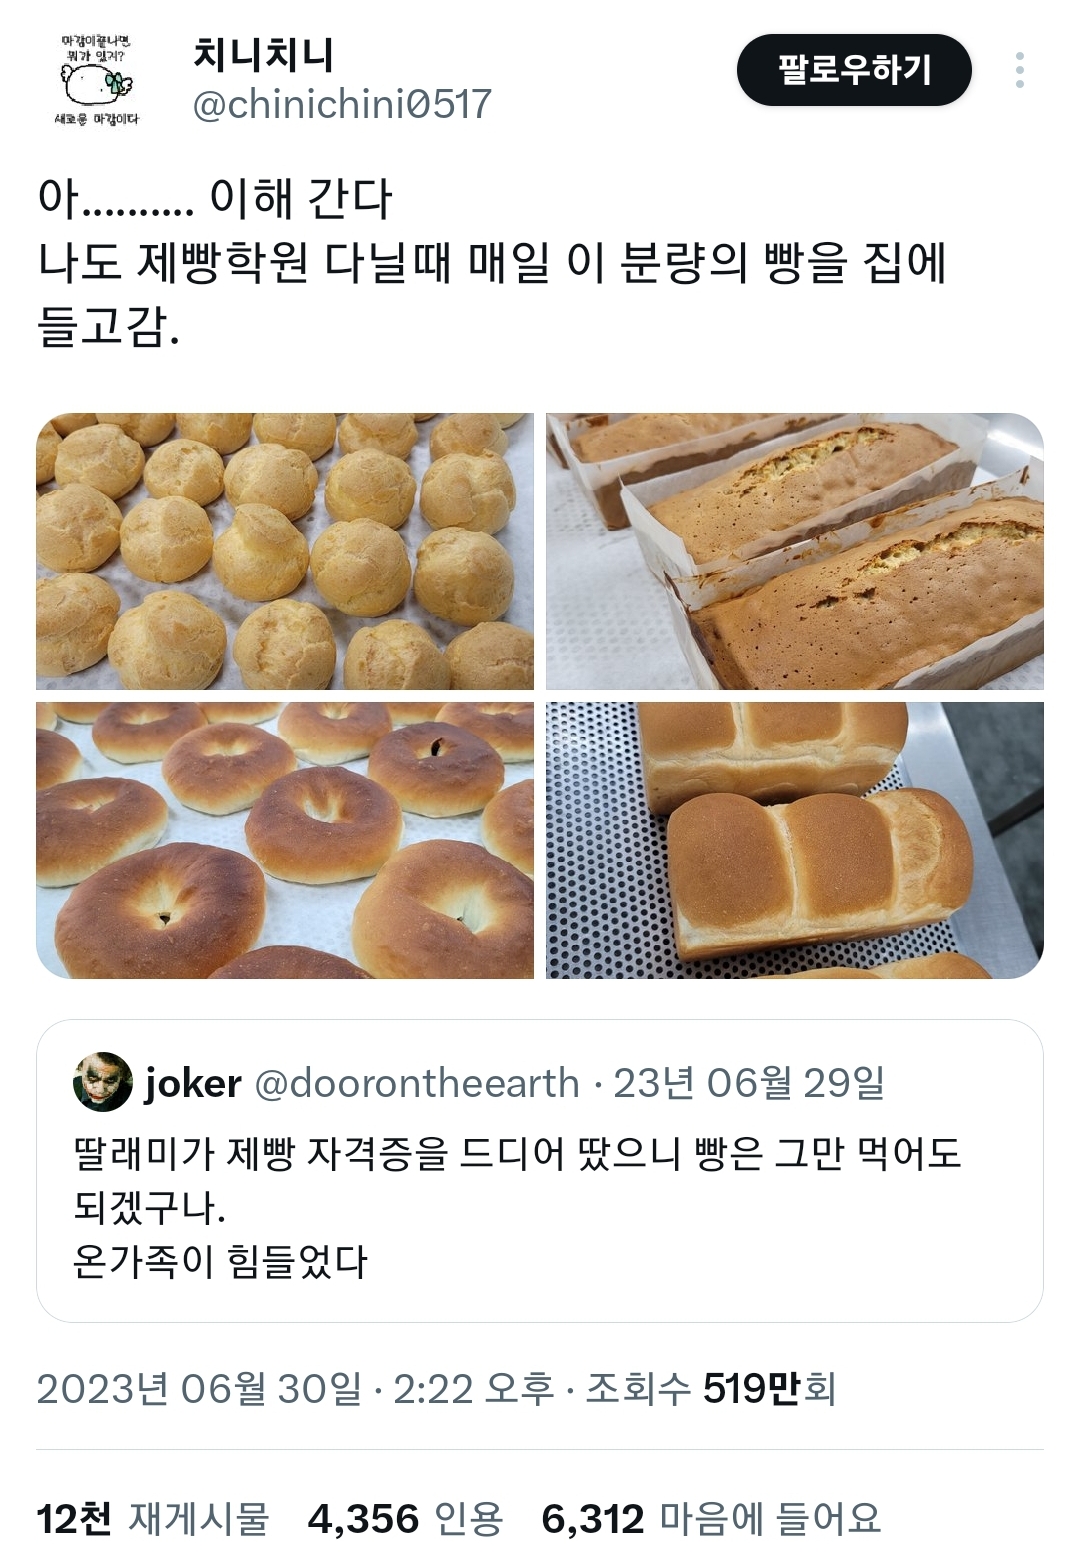
Task: Select the main tweet text
Action: [492, 263]
